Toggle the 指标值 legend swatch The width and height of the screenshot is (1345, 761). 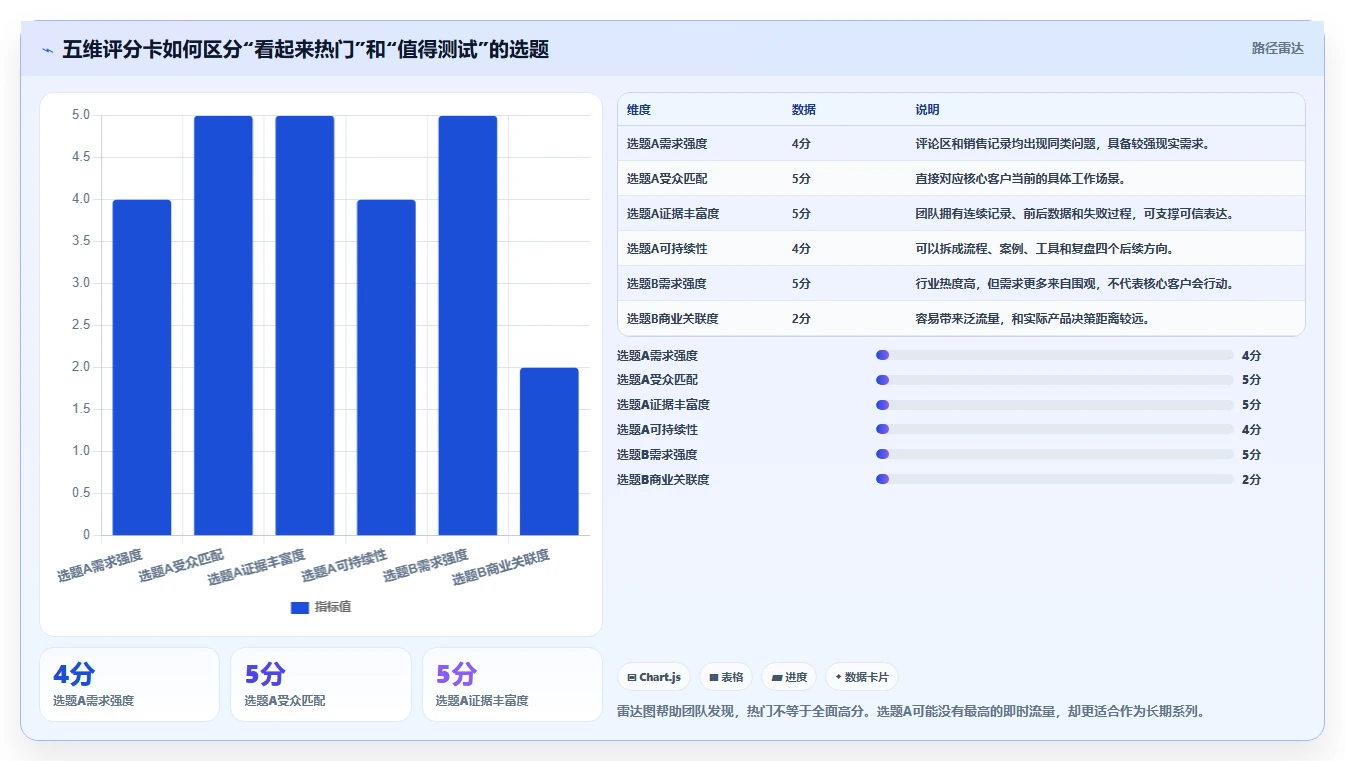(300, 607)
